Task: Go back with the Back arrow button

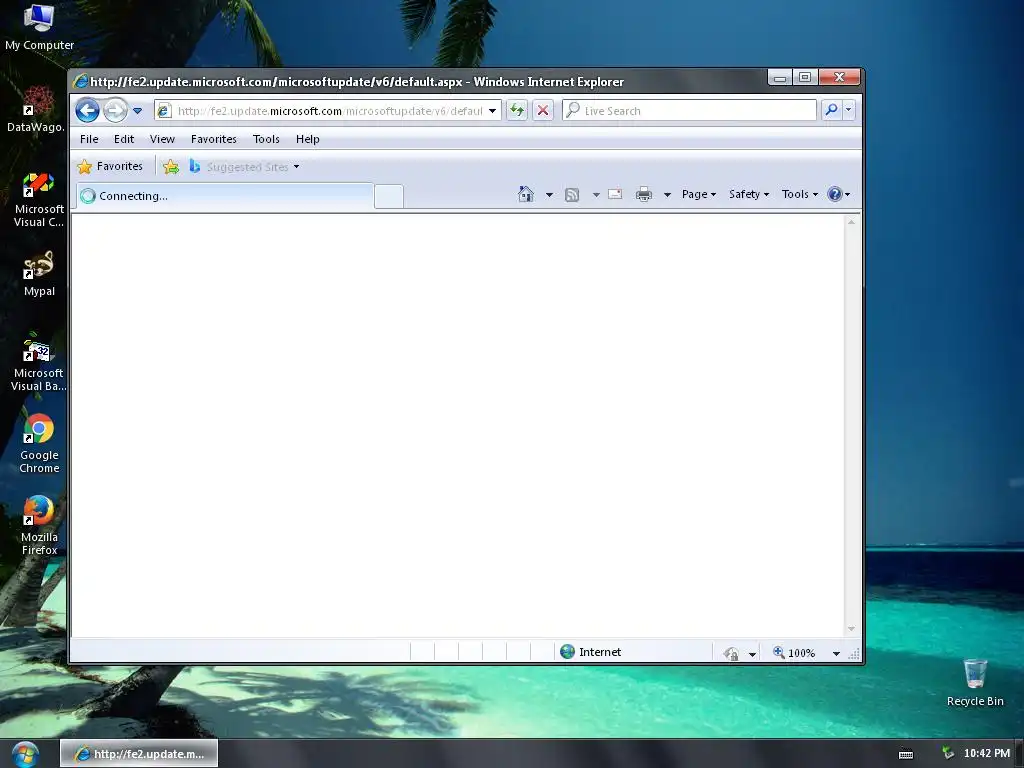Action: 88,110
